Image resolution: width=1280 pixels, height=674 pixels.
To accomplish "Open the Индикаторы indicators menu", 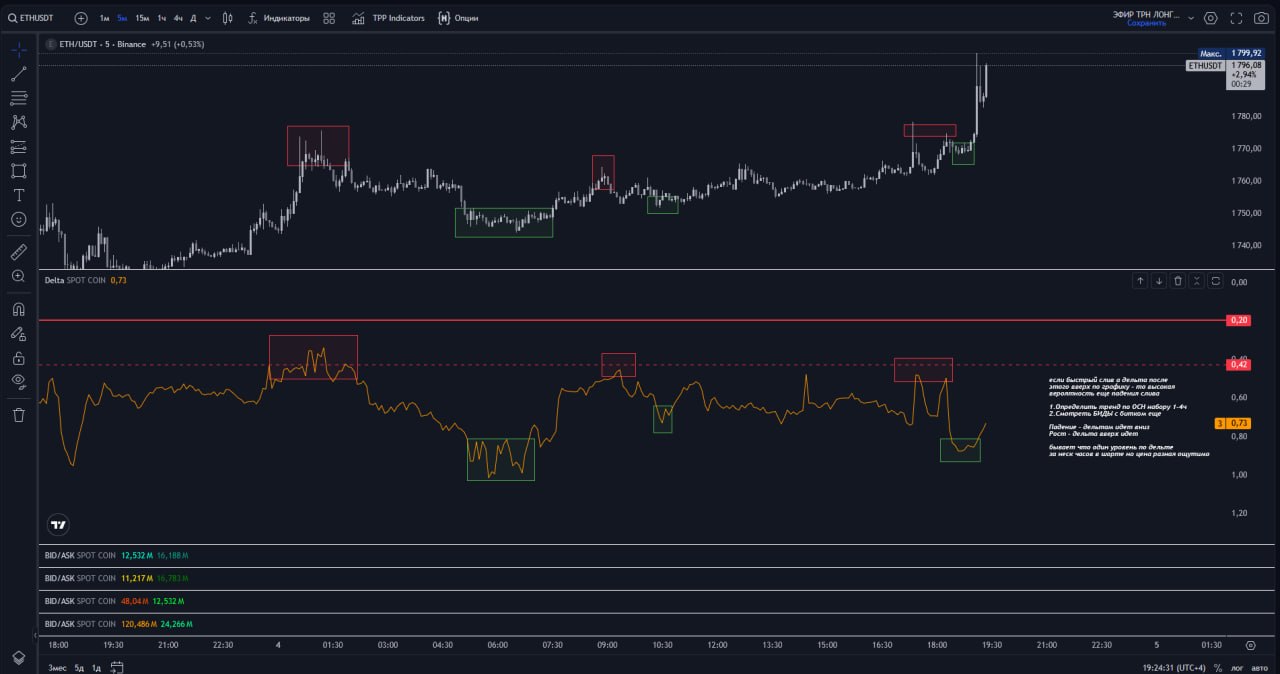I will [x=278, y=18].
